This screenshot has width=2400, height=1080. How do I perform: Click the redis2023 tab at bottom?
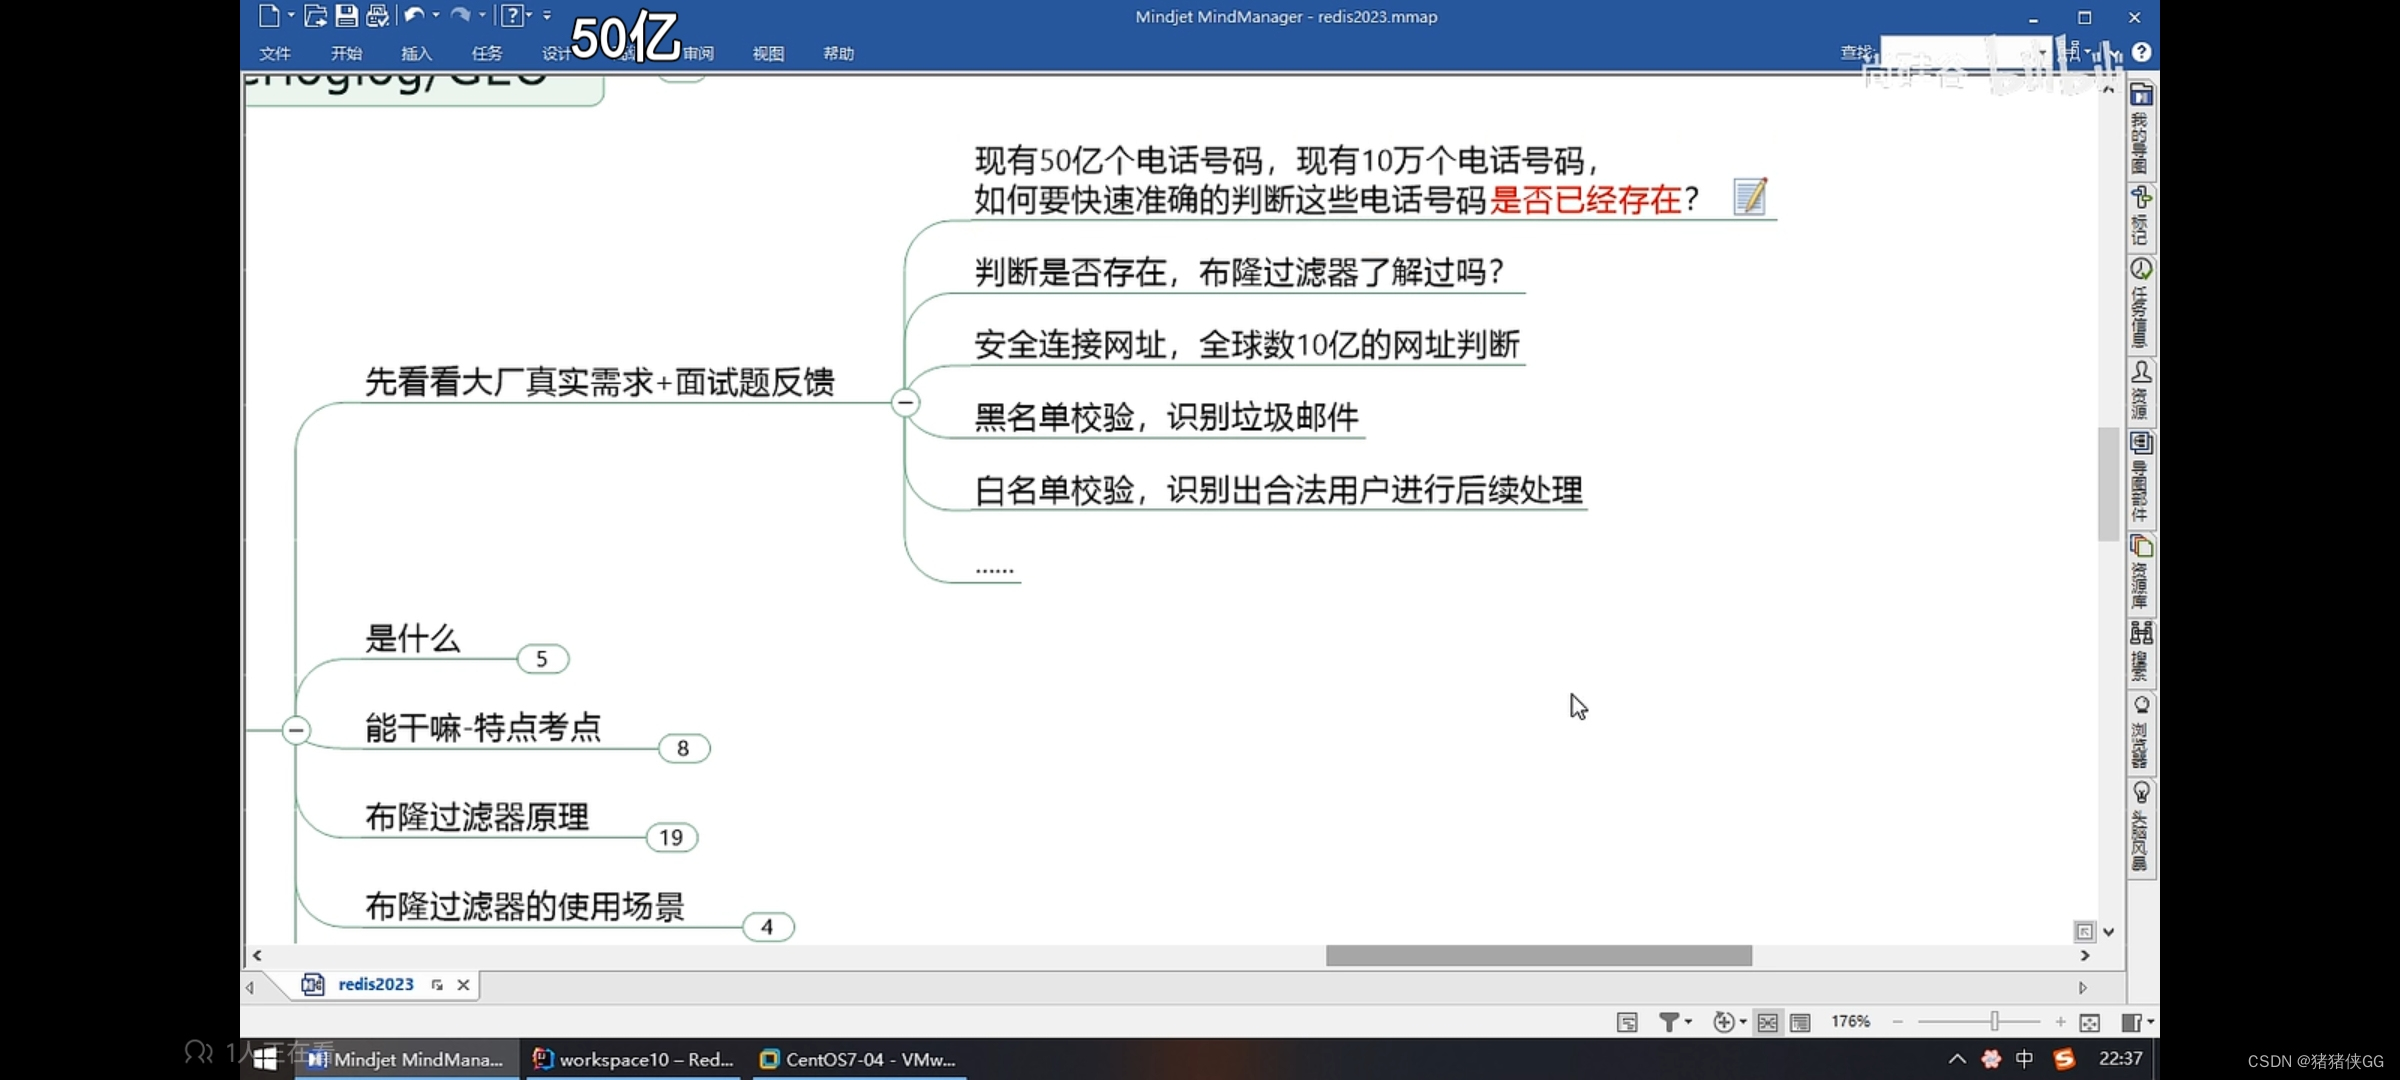373,984
